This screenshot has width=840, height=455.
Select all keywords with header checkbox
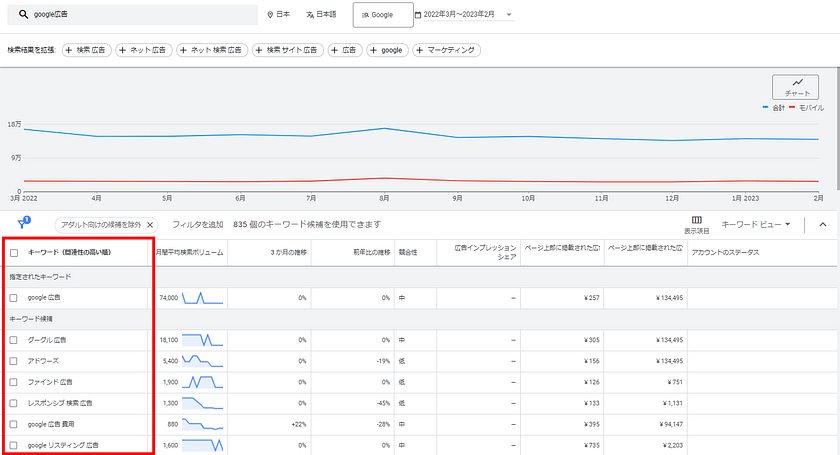tap(14, 253)
